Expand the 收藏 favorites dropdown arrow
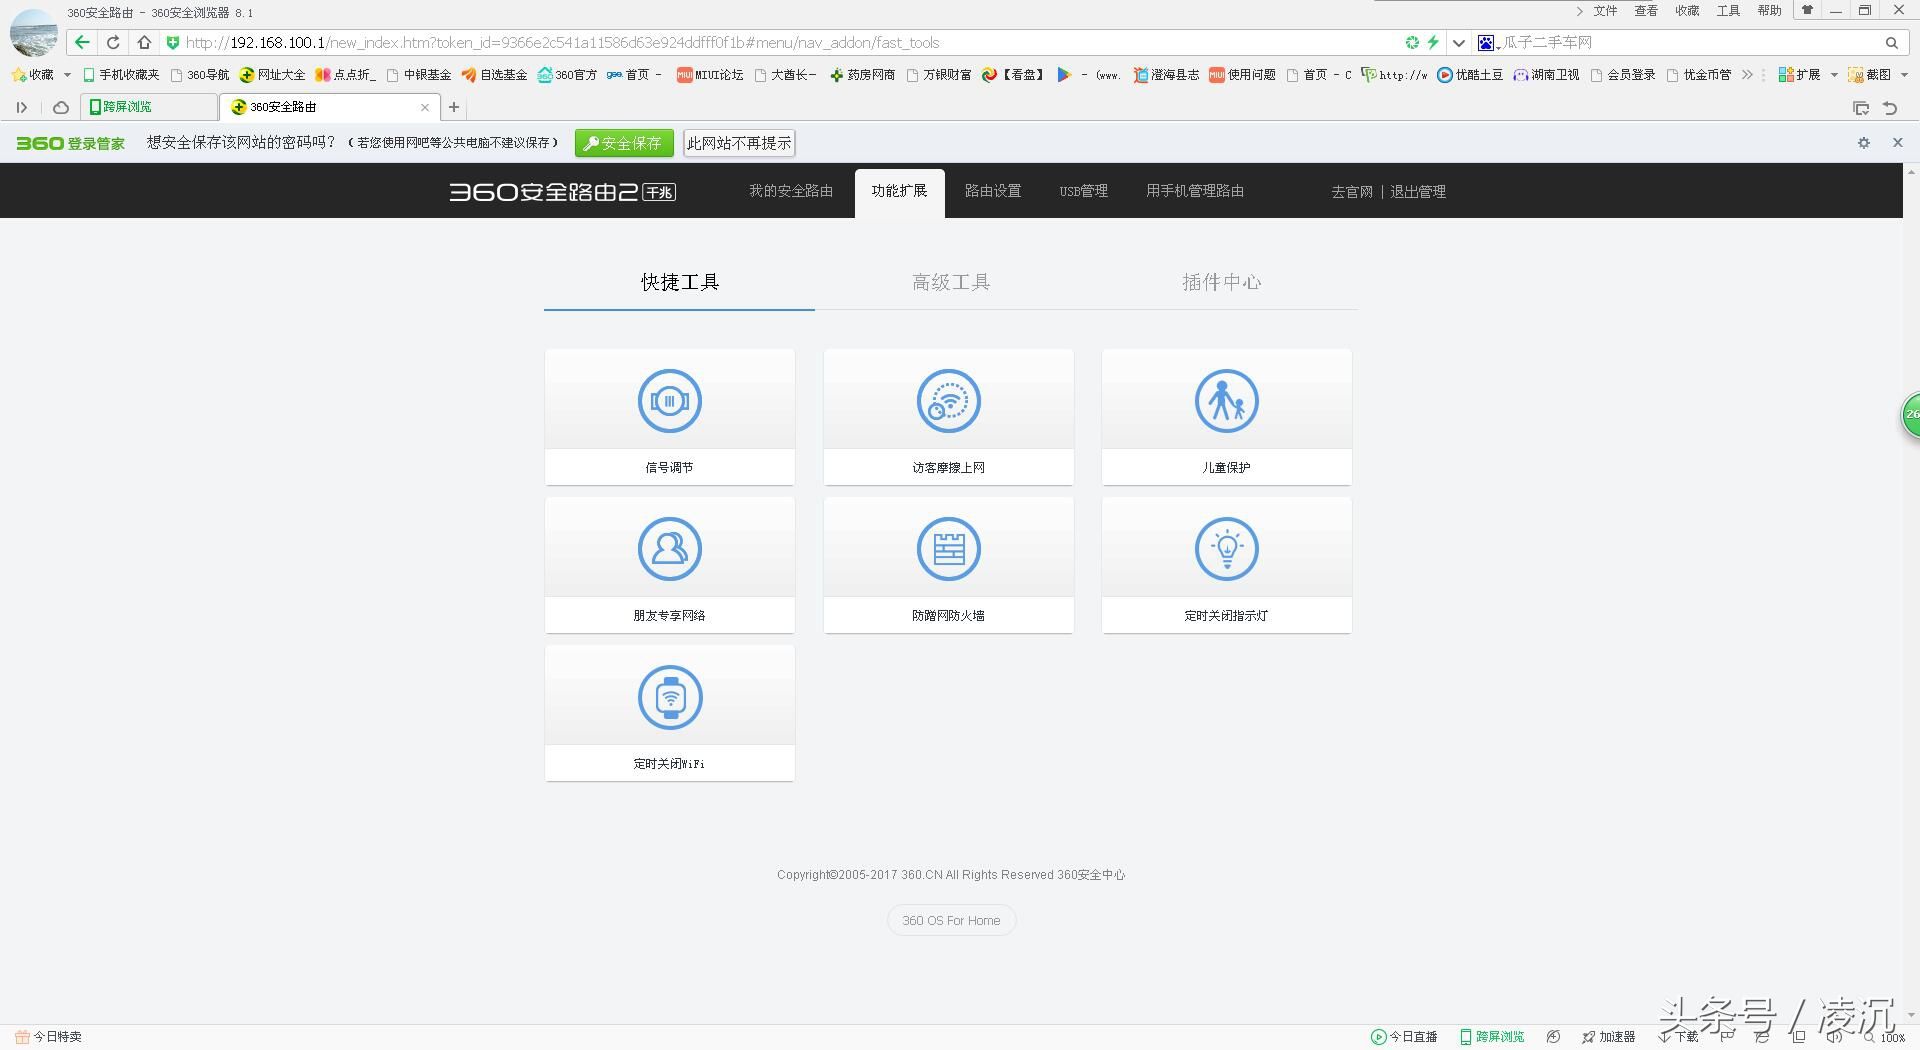This screenshot has width=1920, height=1050. pos(67,75)
